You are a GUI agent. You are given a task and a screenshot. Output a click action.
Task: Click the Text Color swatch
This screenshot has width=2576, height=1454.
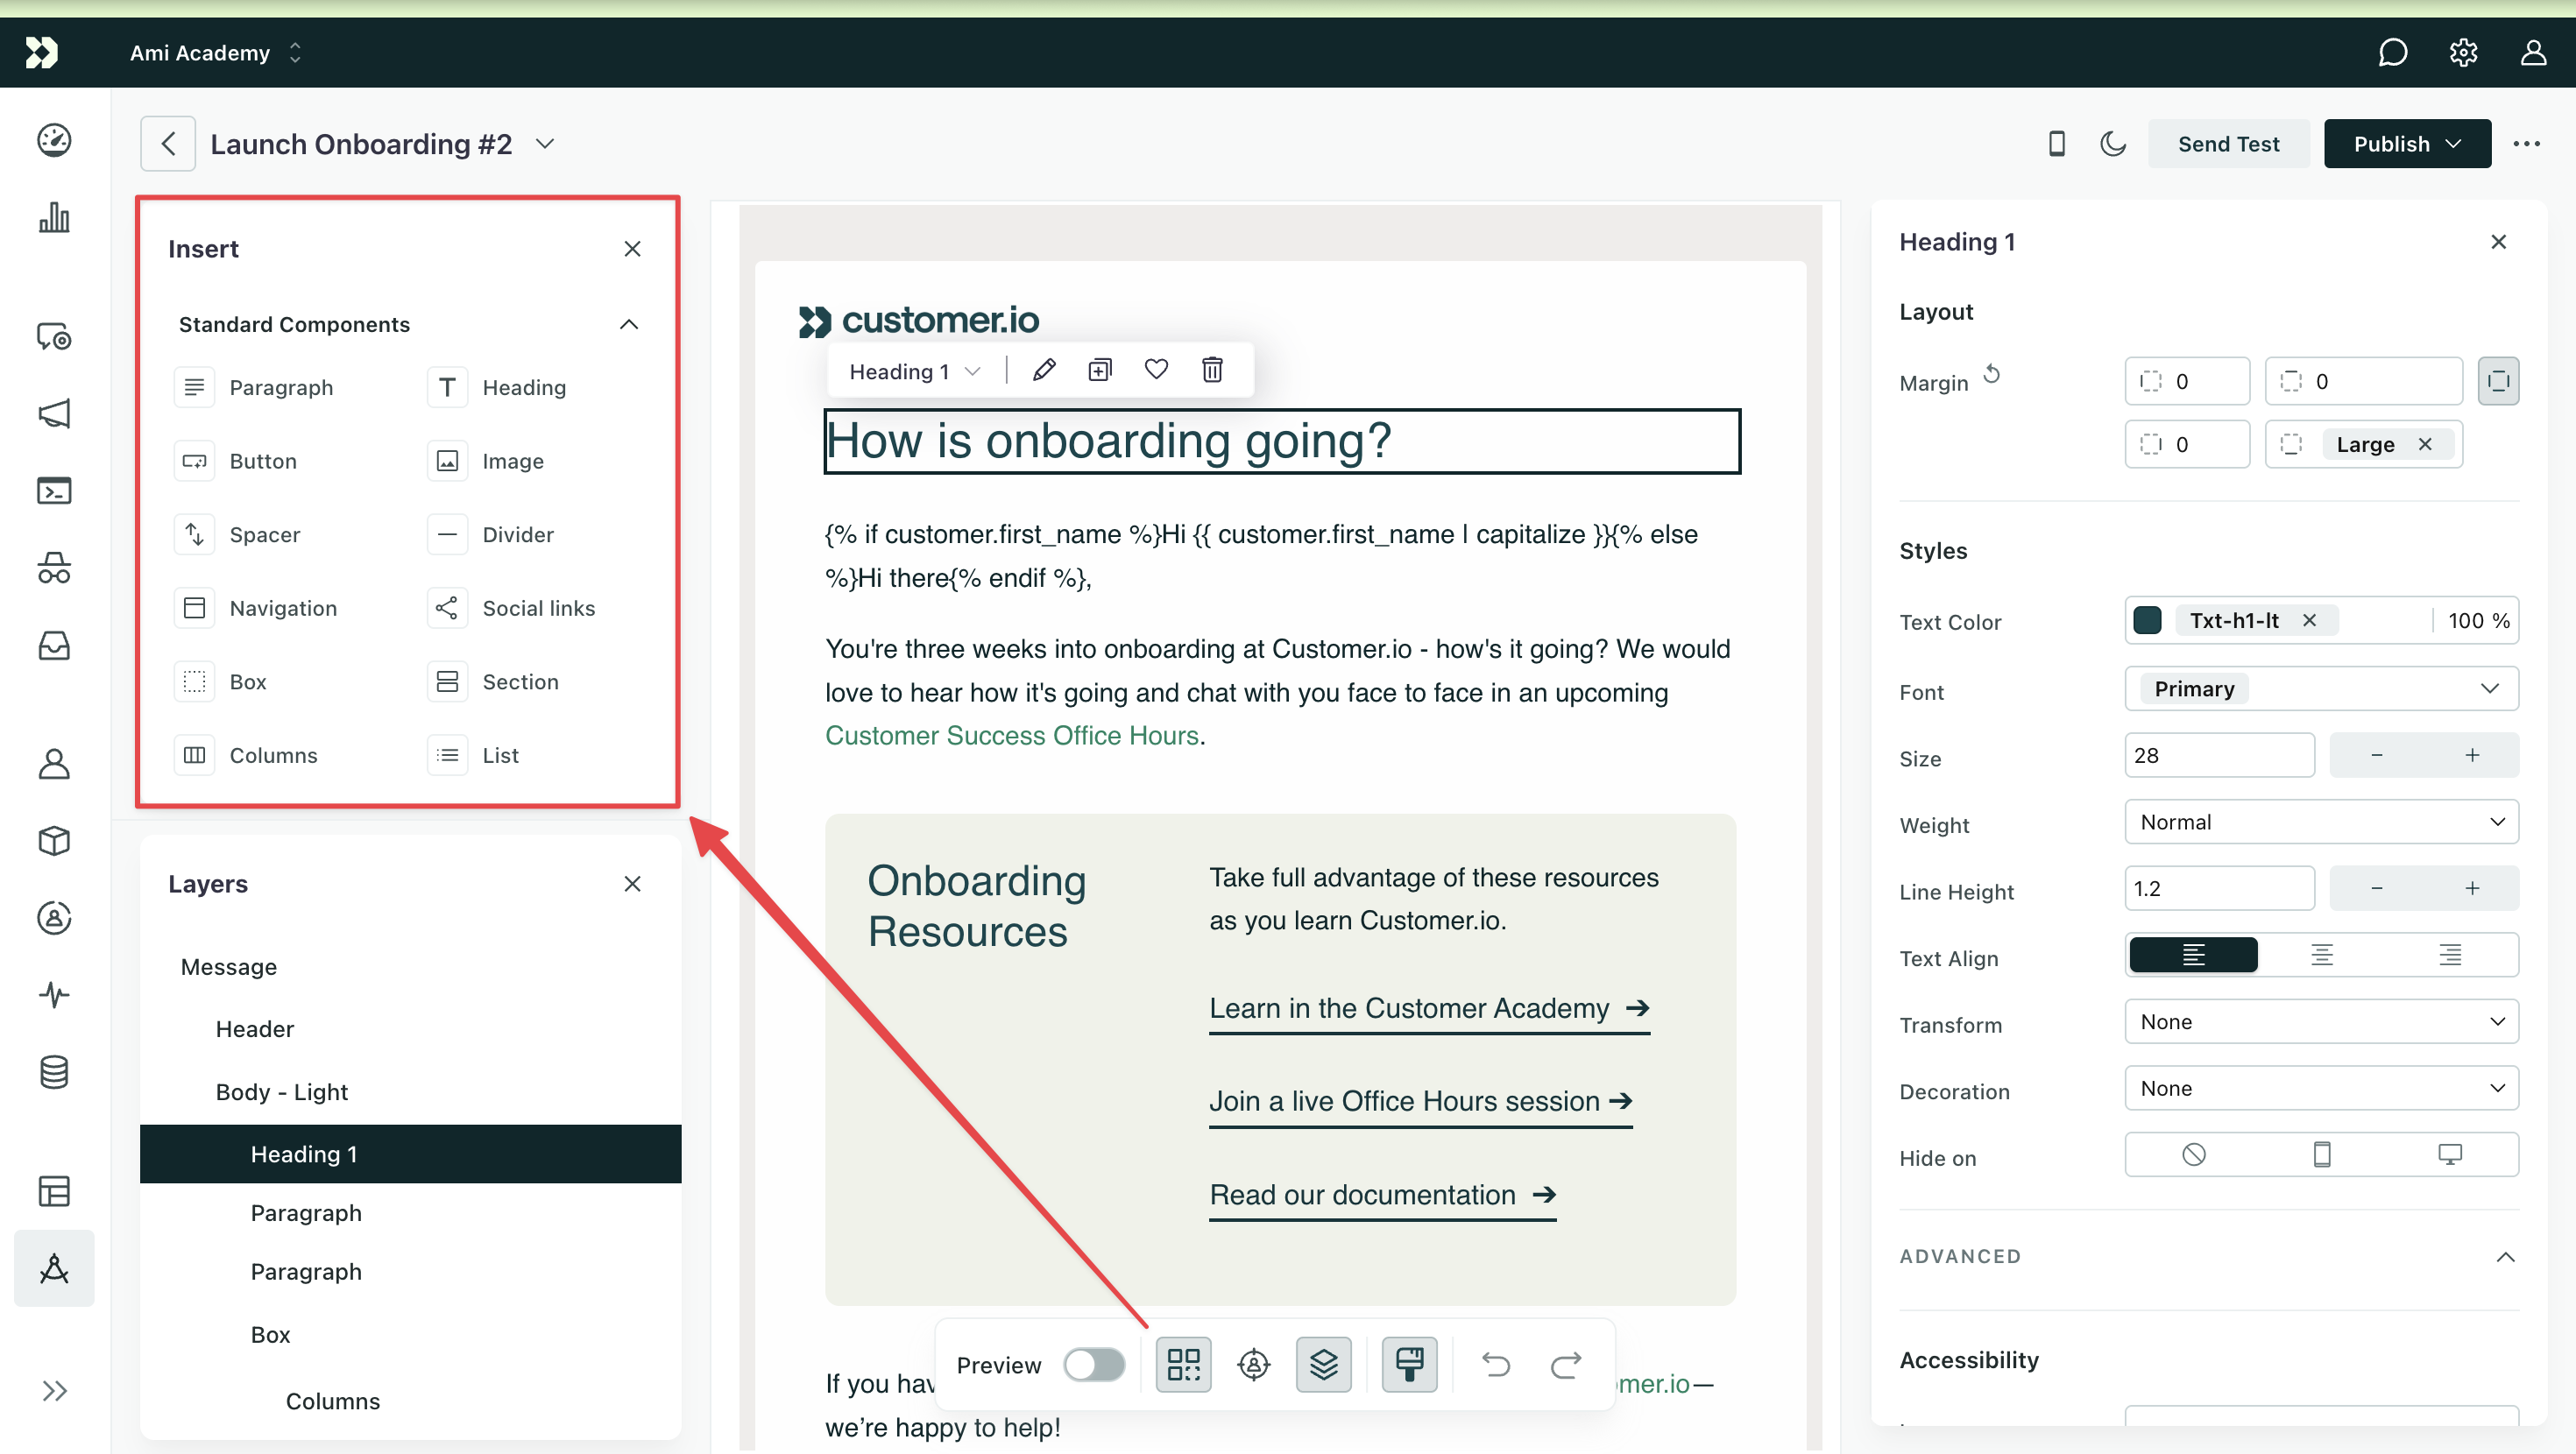(x=2147, y=620)
